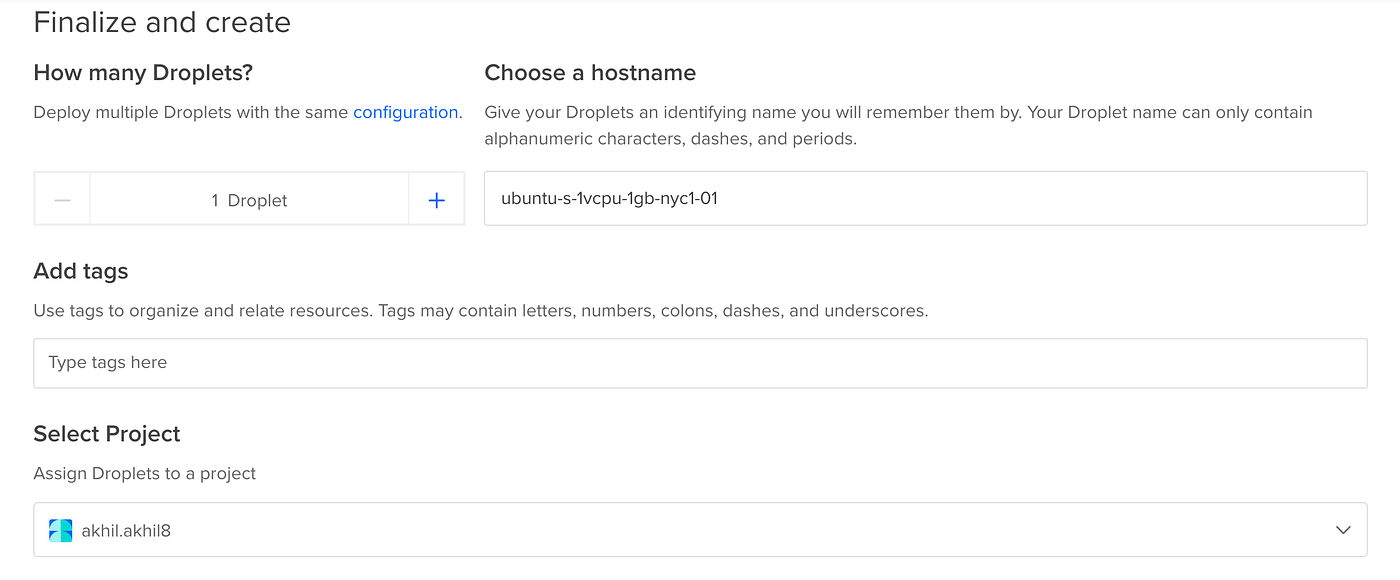Decrease the Droplet count with minus button
The height and width of the screenshot is (580, 1400).
click(62, 200)
